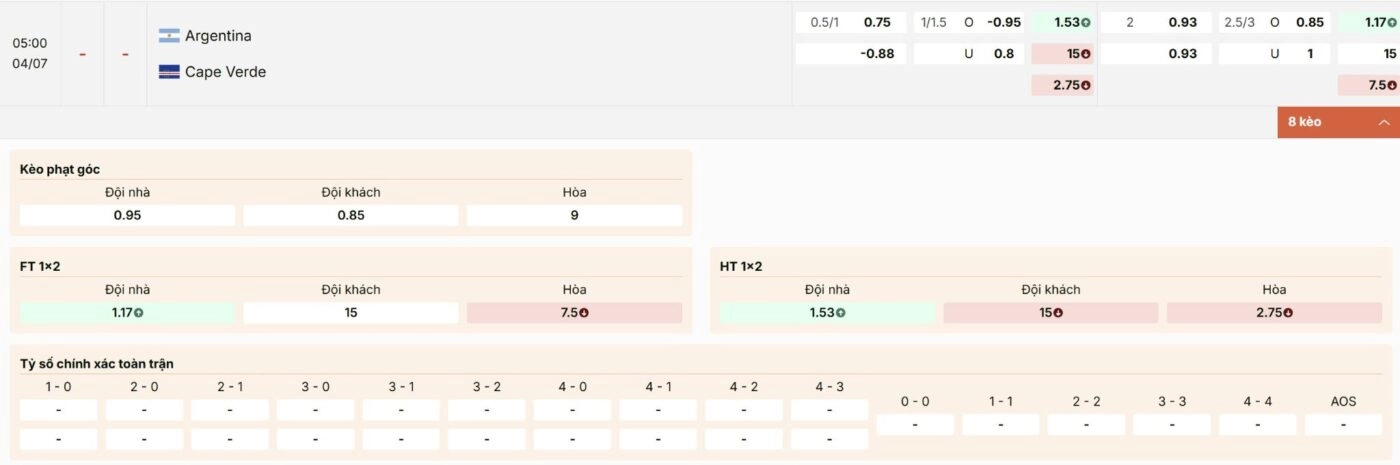Click the odds cell under 0 - 0 score

coord(915,425)
